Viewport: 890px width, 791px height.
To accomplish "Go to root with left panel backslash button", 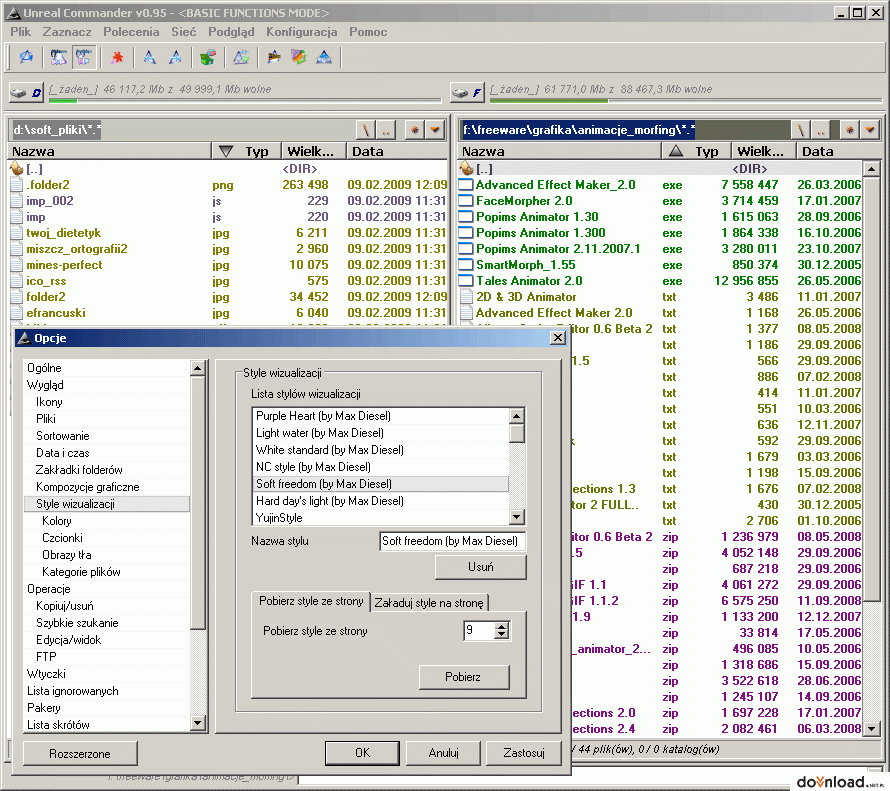I will coord(366,131).
